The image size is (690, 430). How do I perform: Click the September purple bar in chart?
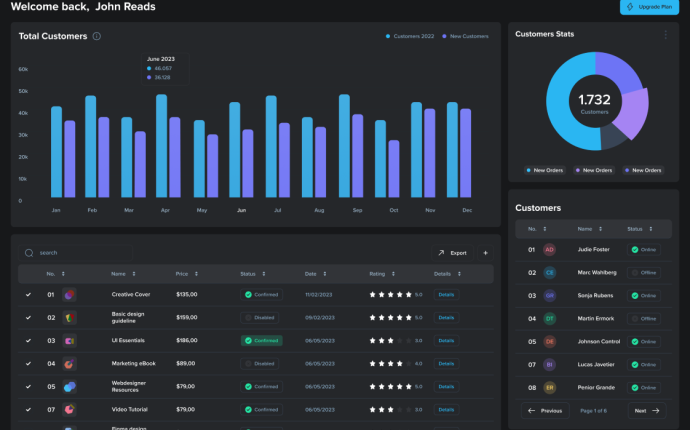(x=358, y=156)
